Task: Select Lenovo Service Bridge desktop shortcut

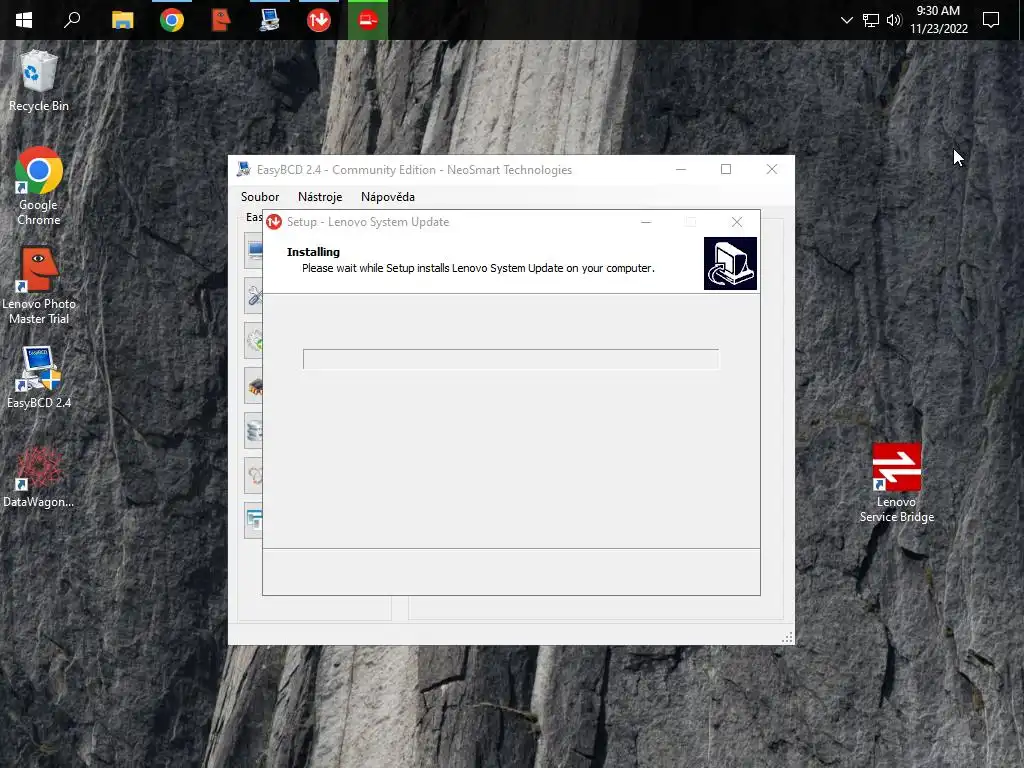Action: 897,483
